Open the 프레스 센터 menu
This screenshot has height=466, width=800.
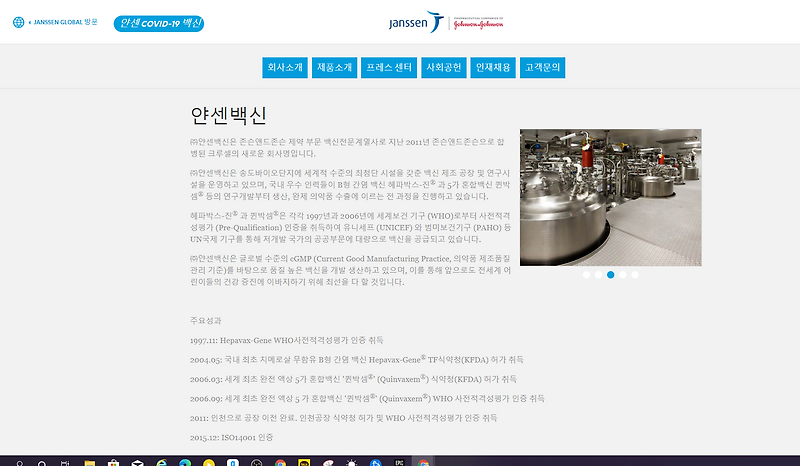(389, 67)
